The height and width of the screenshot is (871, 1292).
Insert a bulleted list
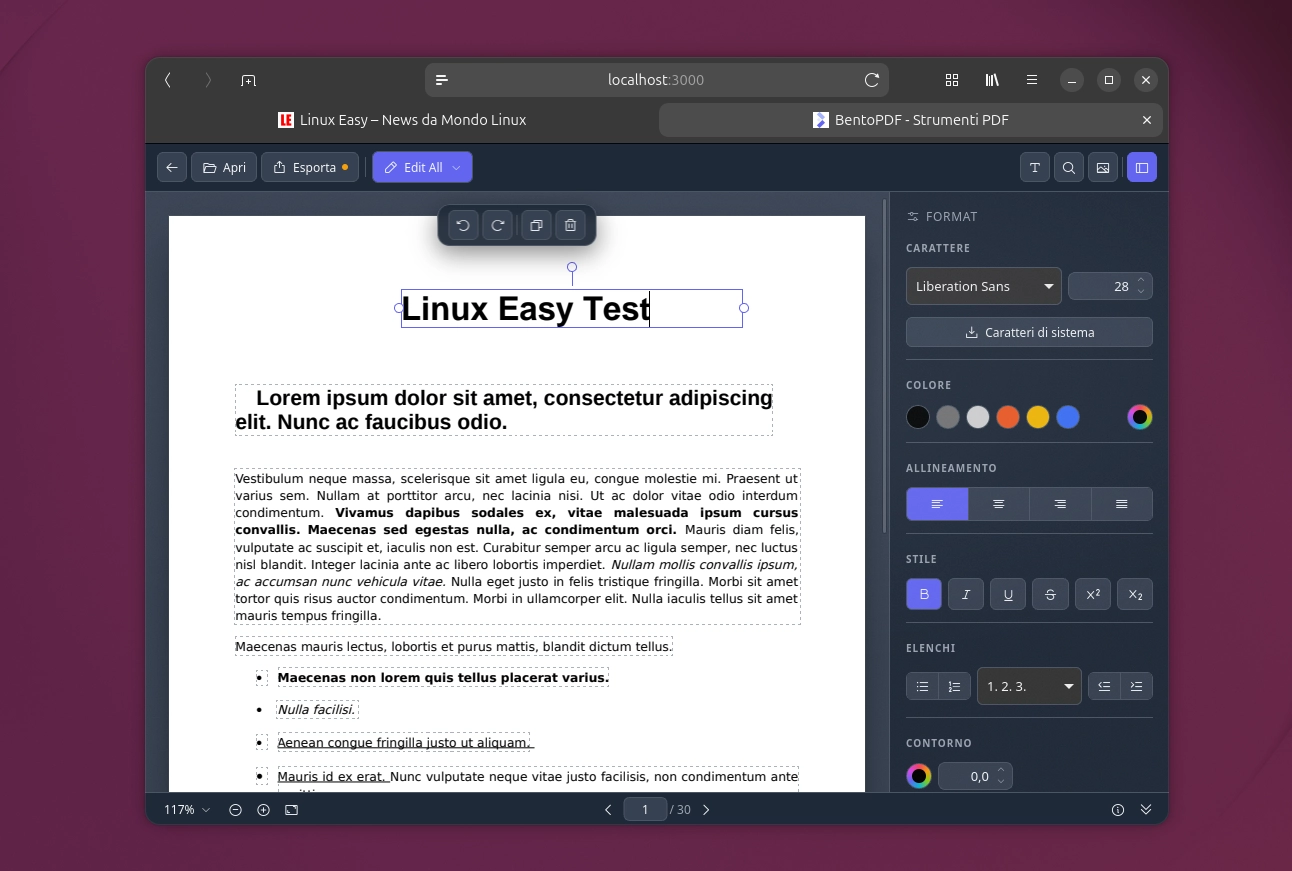pos(923,686)
